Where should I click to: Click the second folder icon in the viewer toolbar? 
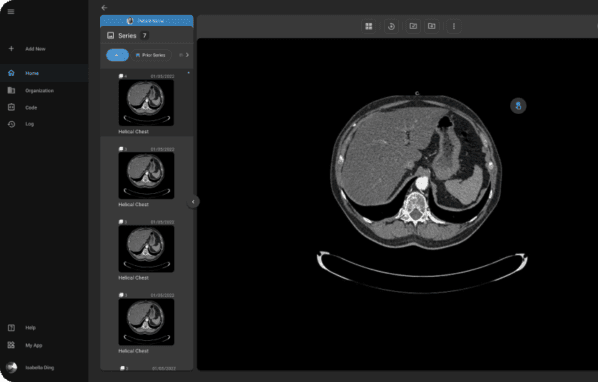[x=432, y=26]
